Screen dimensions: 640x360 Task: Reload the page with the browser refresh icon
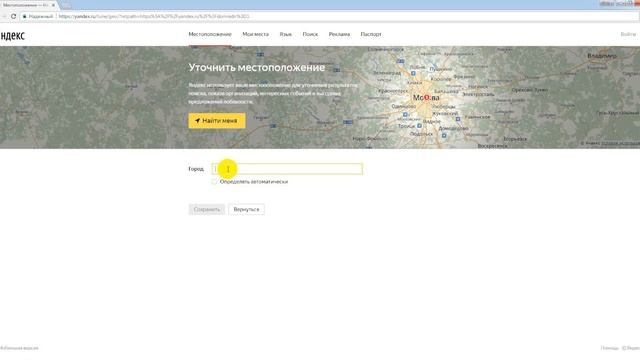click(x=13, y=16)
